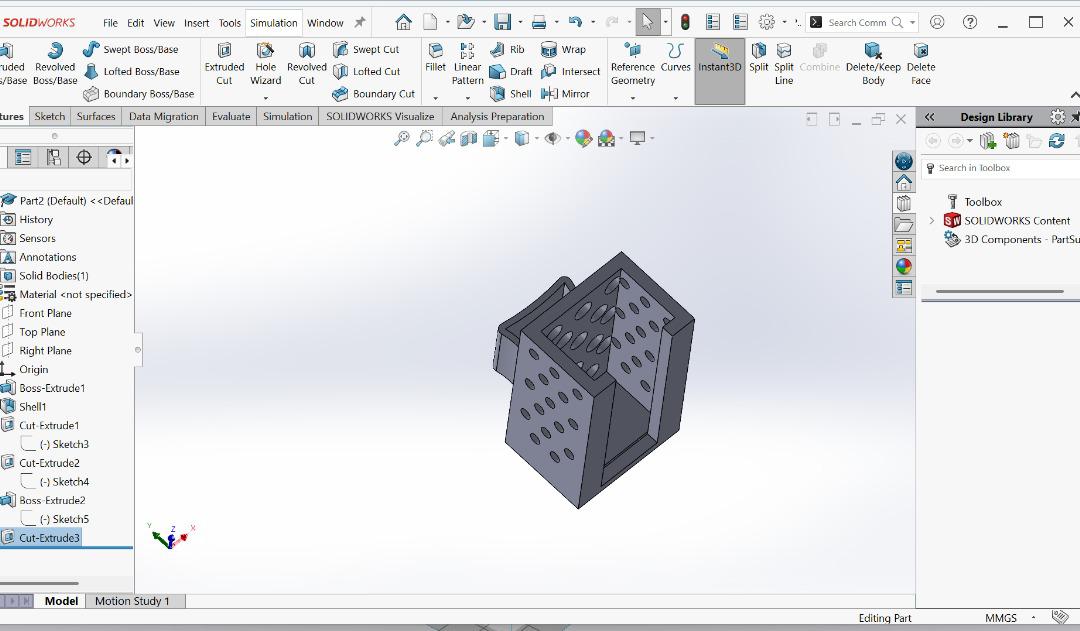The height and width of the screenshot is (631, 1080).
Task: Open Reference Geometry dropdown
Action: 633,98
